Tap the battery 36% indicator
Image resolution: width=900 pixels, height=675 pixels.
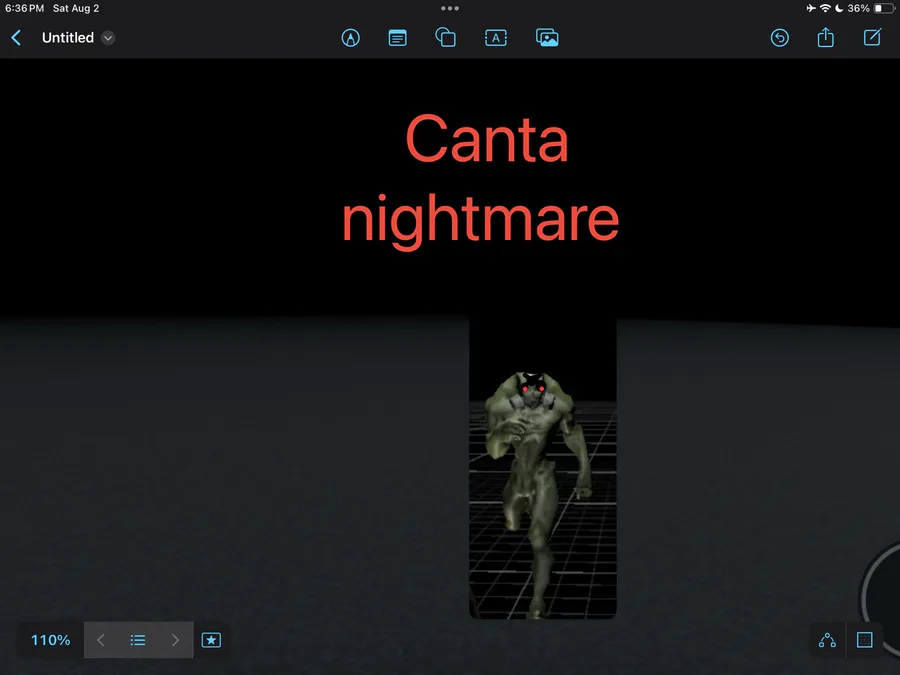pyautogui.click(x=871, y=8)
